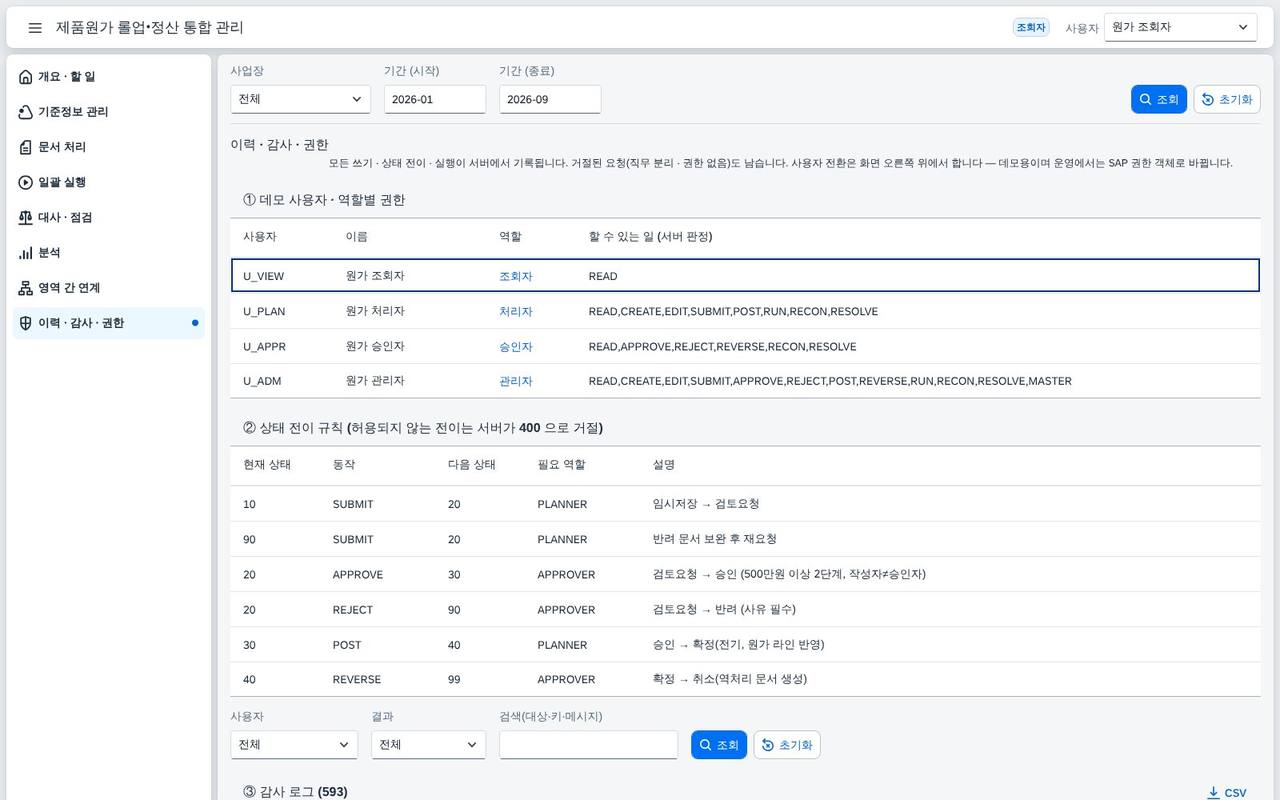
Task: Click the hierarchy icon for 영역 간 연계
Action: coord(26,288)
